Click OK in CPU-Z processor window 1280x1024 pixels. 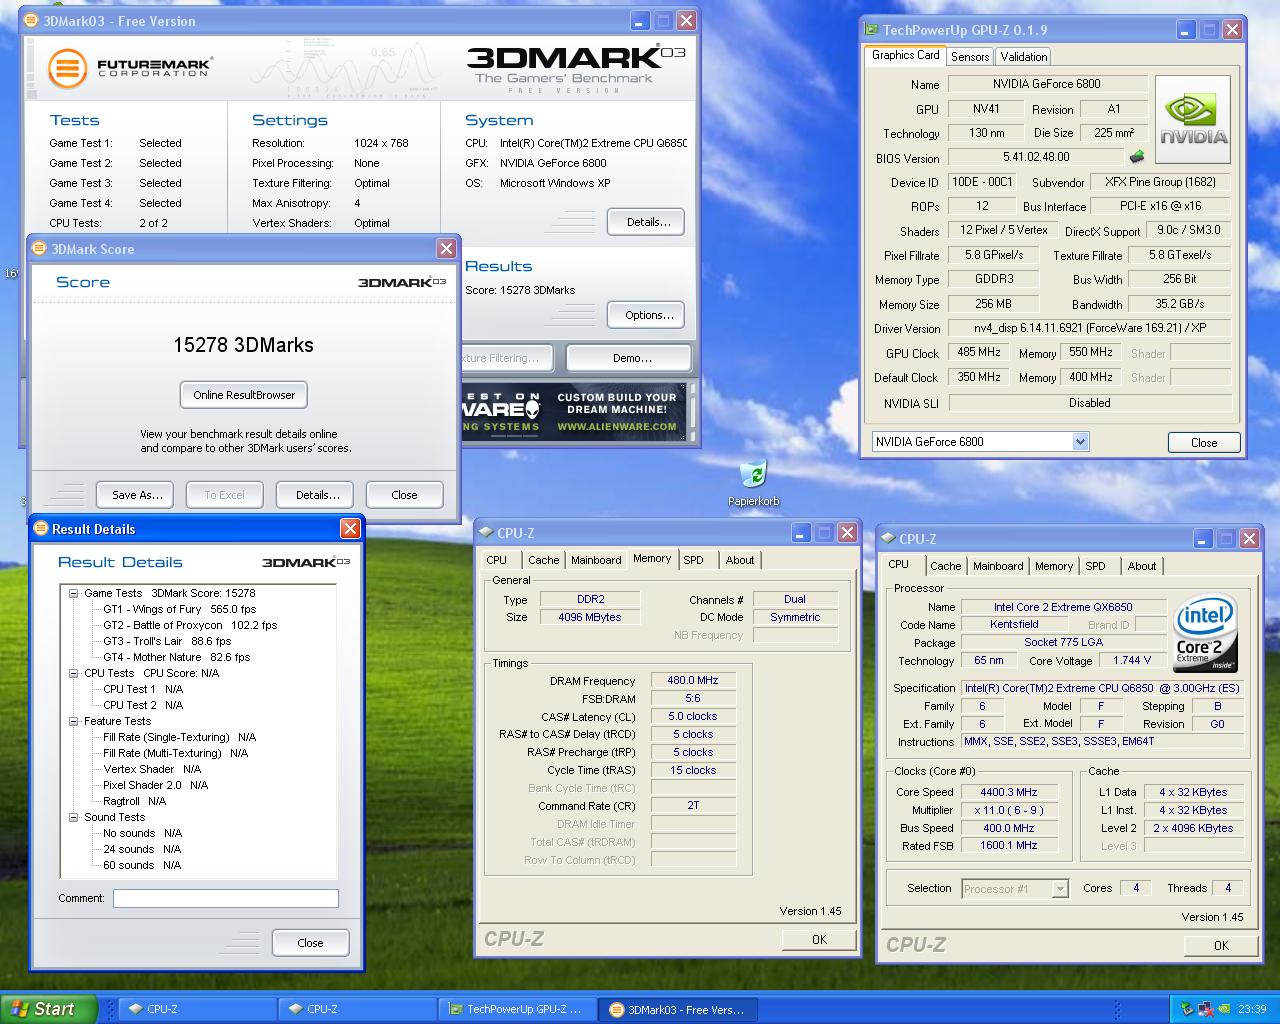click(1221, 945)
